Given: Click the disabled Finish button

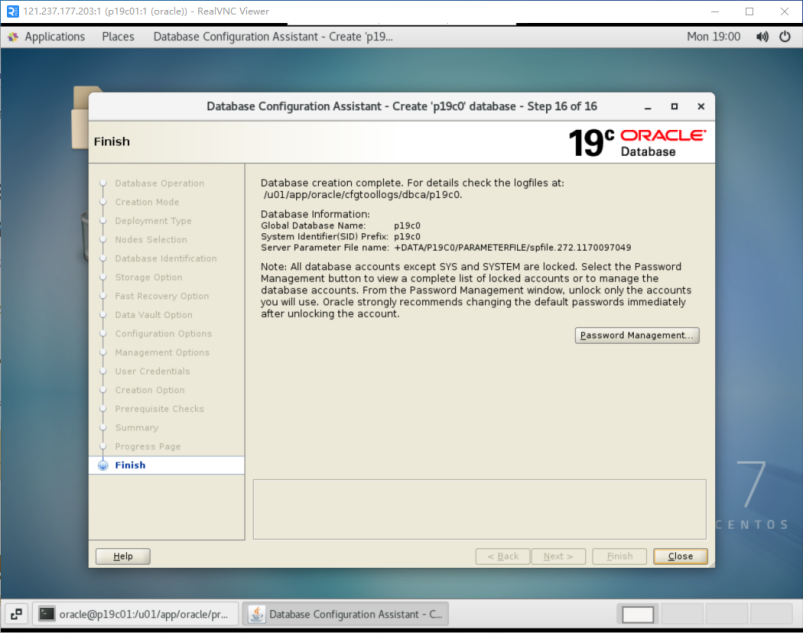Looking at the screenshot, I should pos(620,556).
